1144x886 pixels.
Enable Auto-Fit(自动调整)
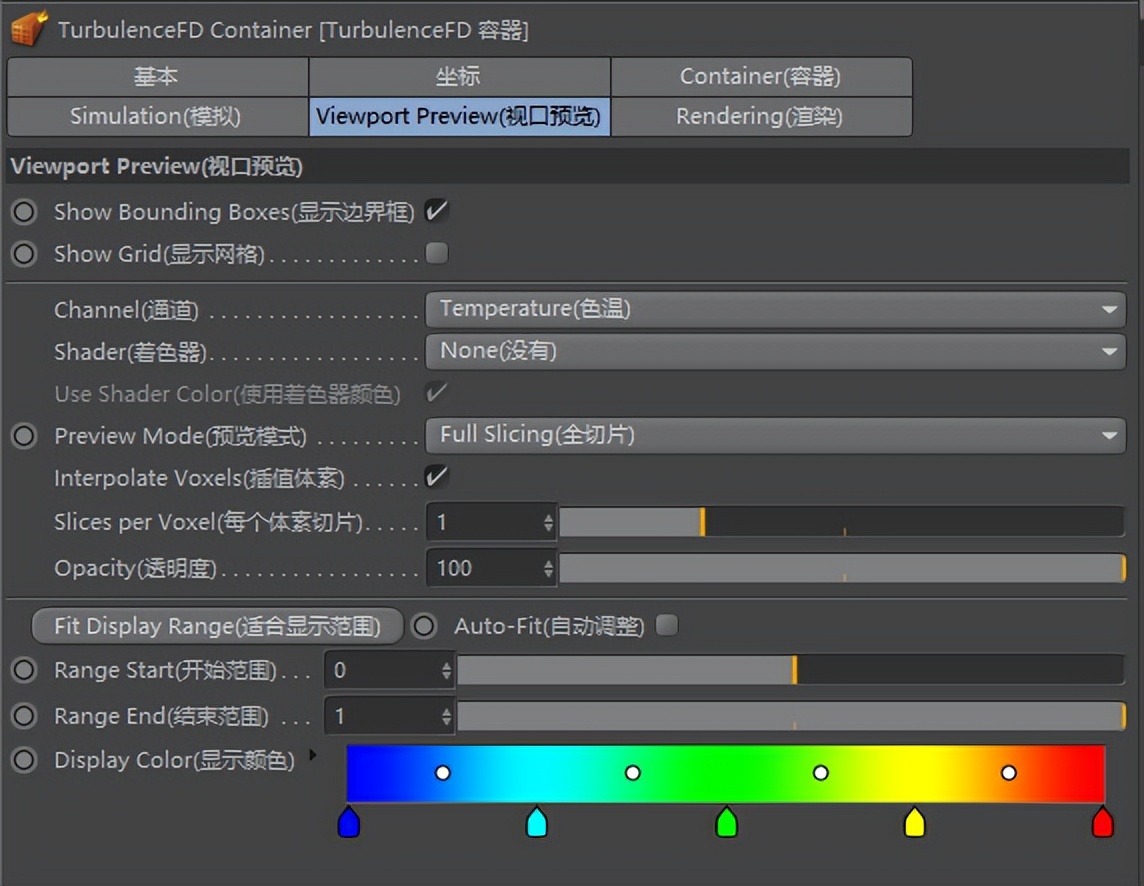pyautogui.click(x=667, y=626)
